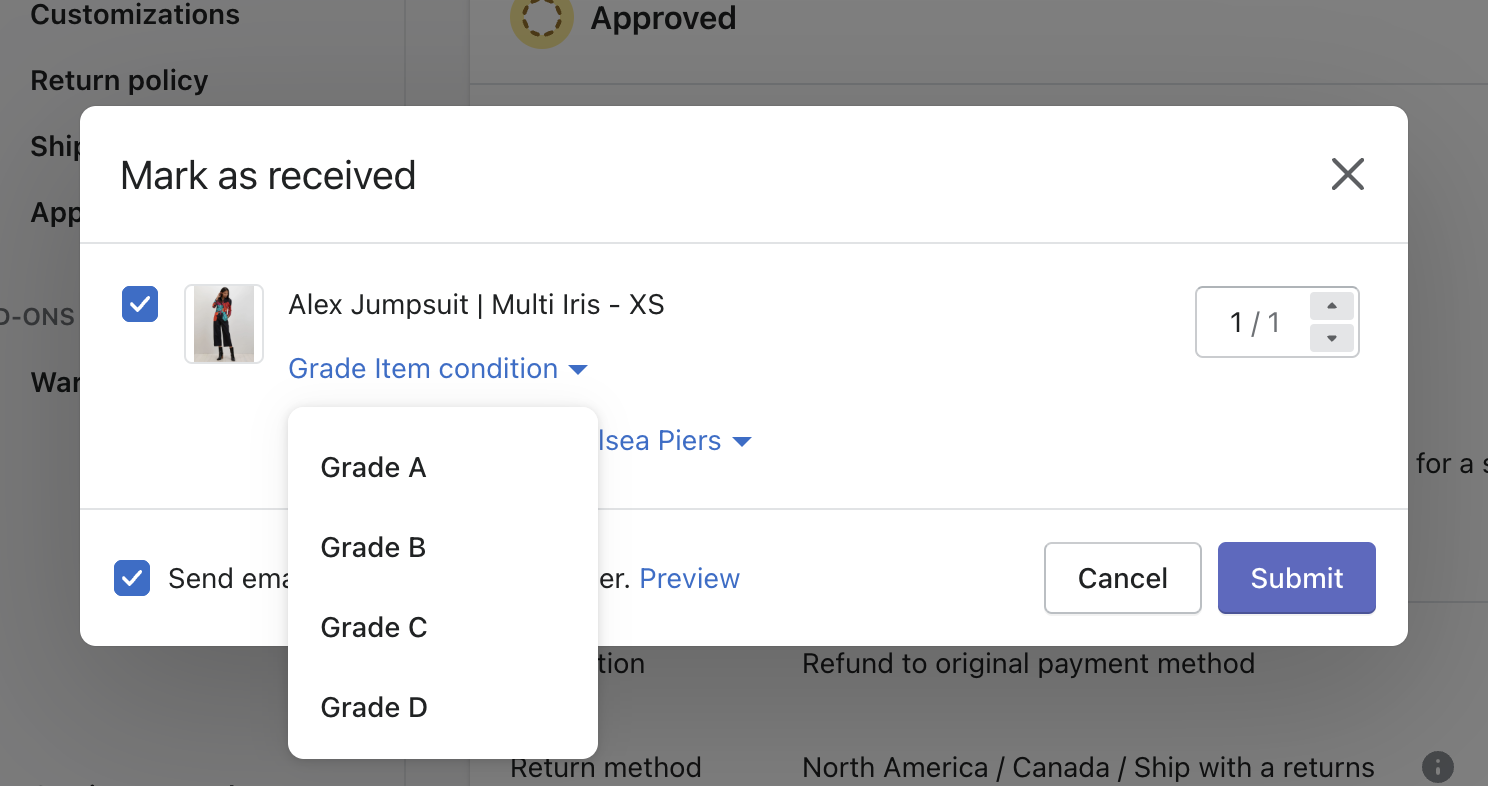
Task: Choose Grade B condition
Action: tap(373, 547)
